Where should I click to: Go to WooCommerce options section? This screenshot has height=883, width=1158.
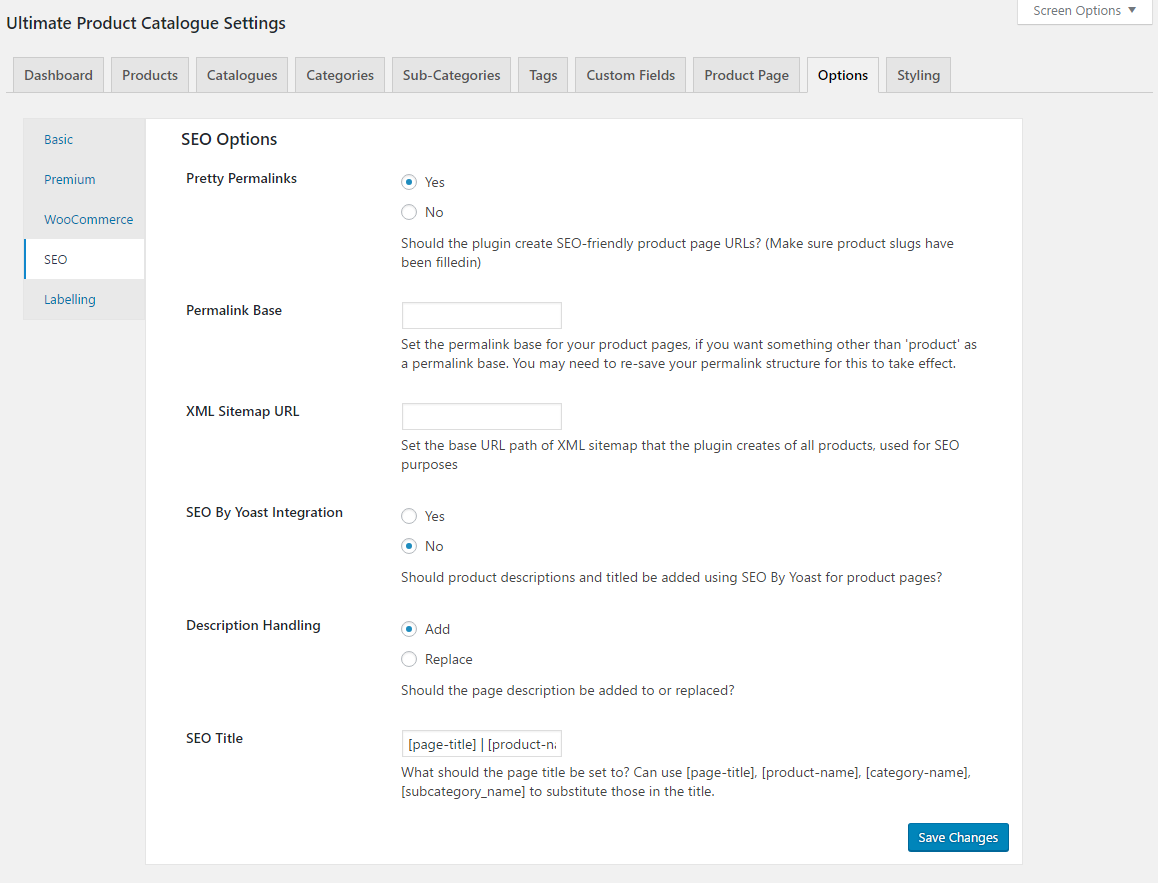click(88, 219)
